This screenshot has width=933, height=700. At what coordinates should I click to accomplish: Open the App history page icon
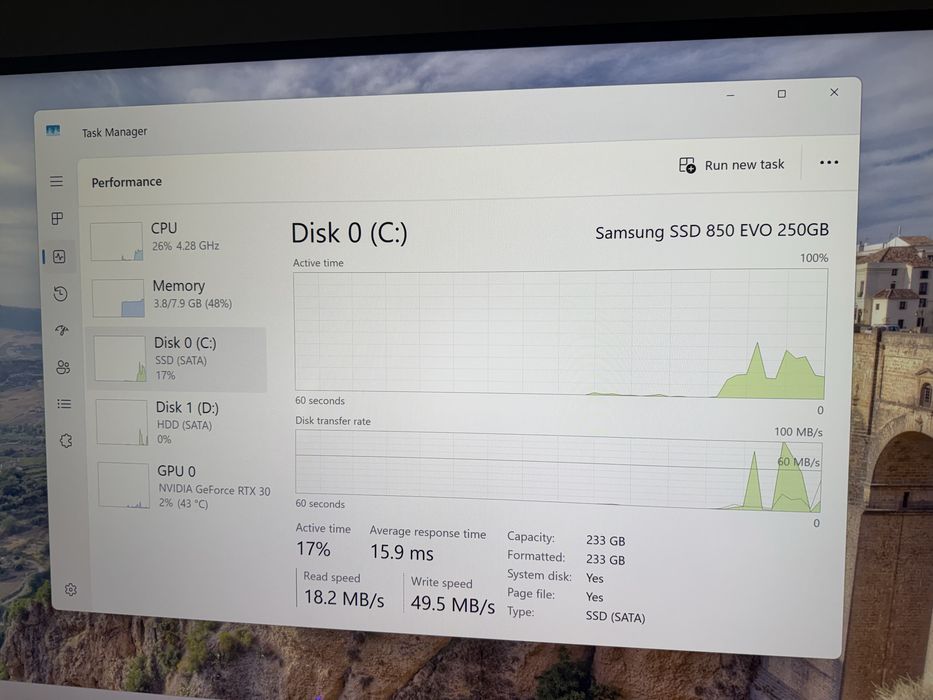click(60, 293)
